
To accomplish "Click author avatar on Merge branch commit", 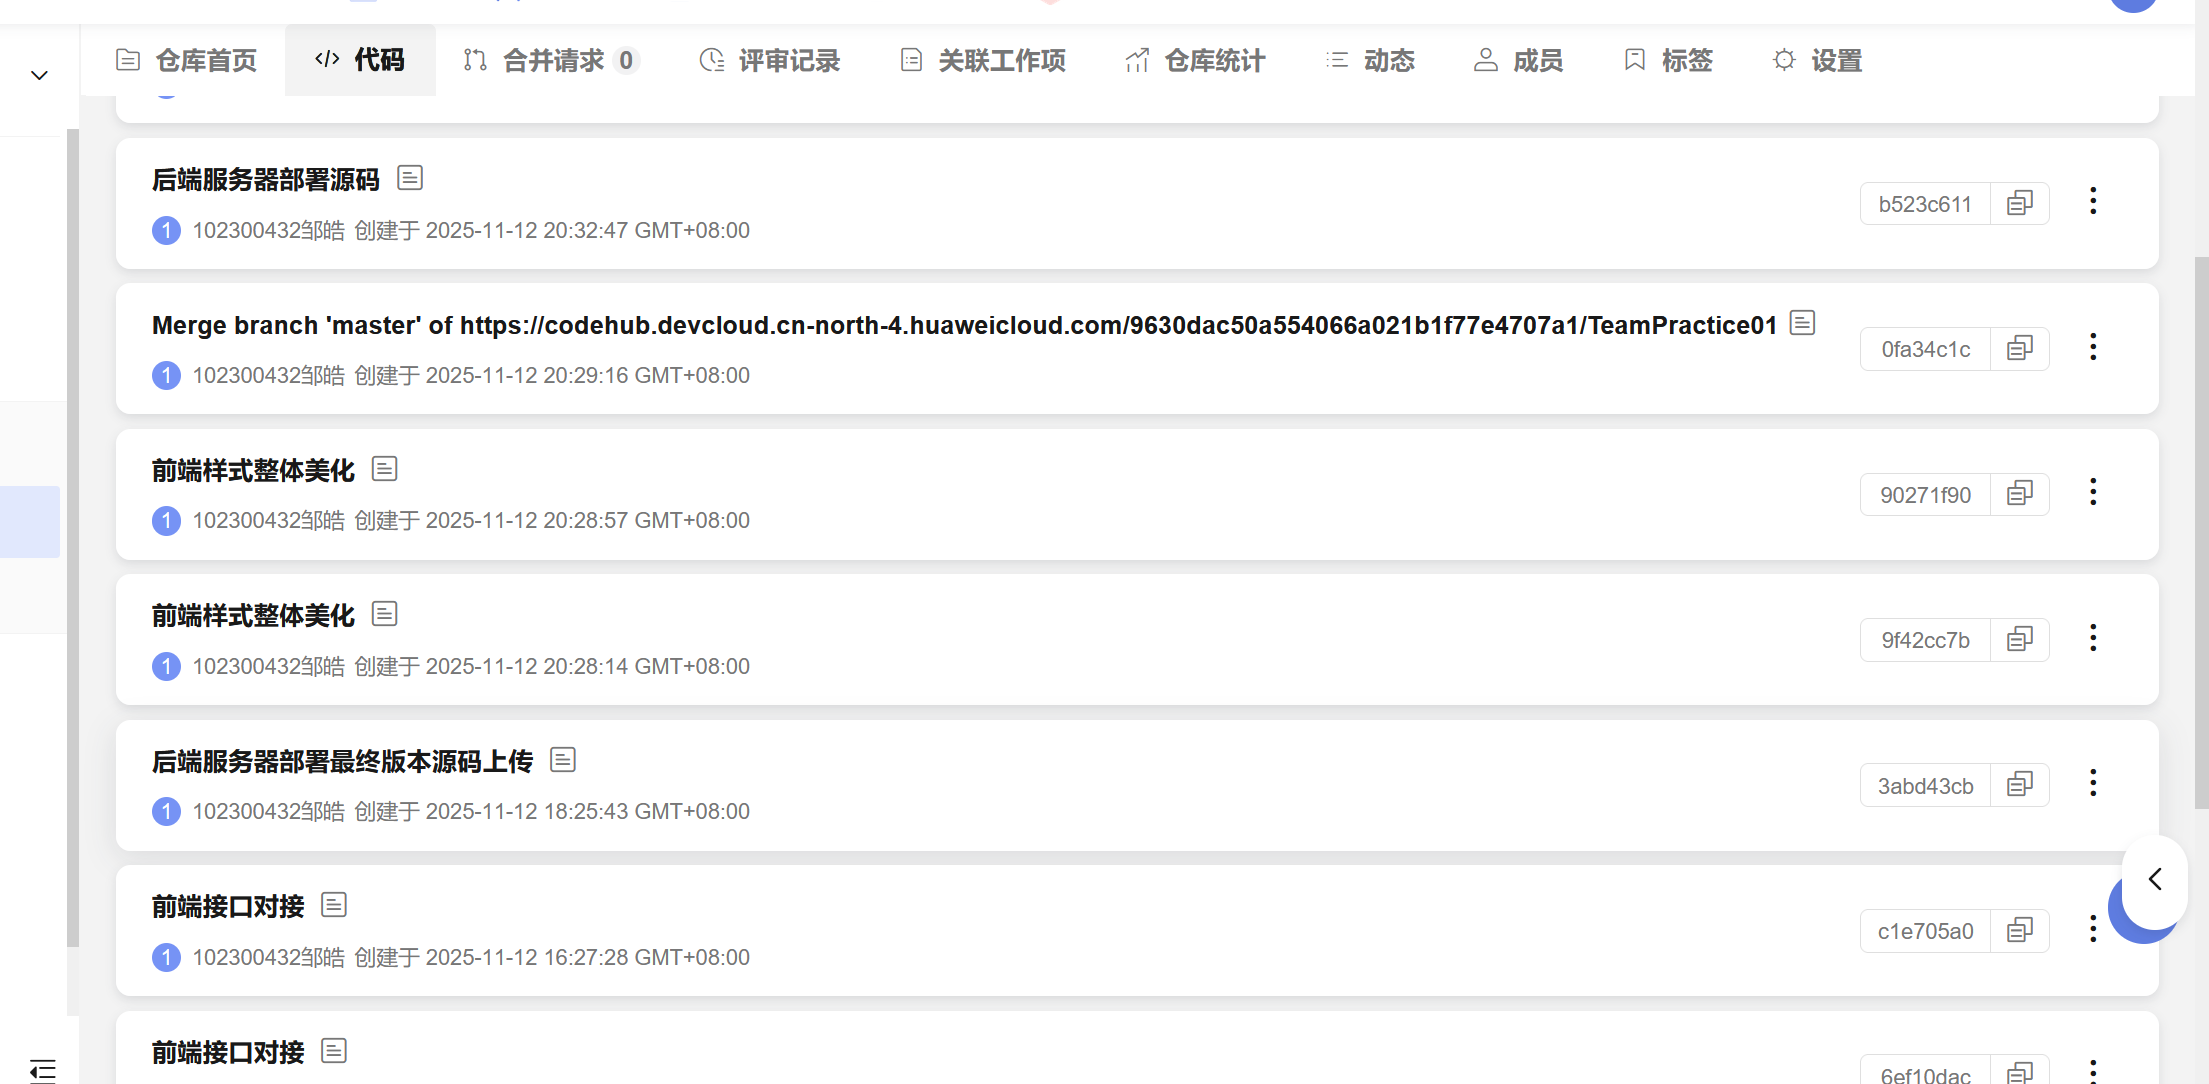I will (x=166, y=375).
